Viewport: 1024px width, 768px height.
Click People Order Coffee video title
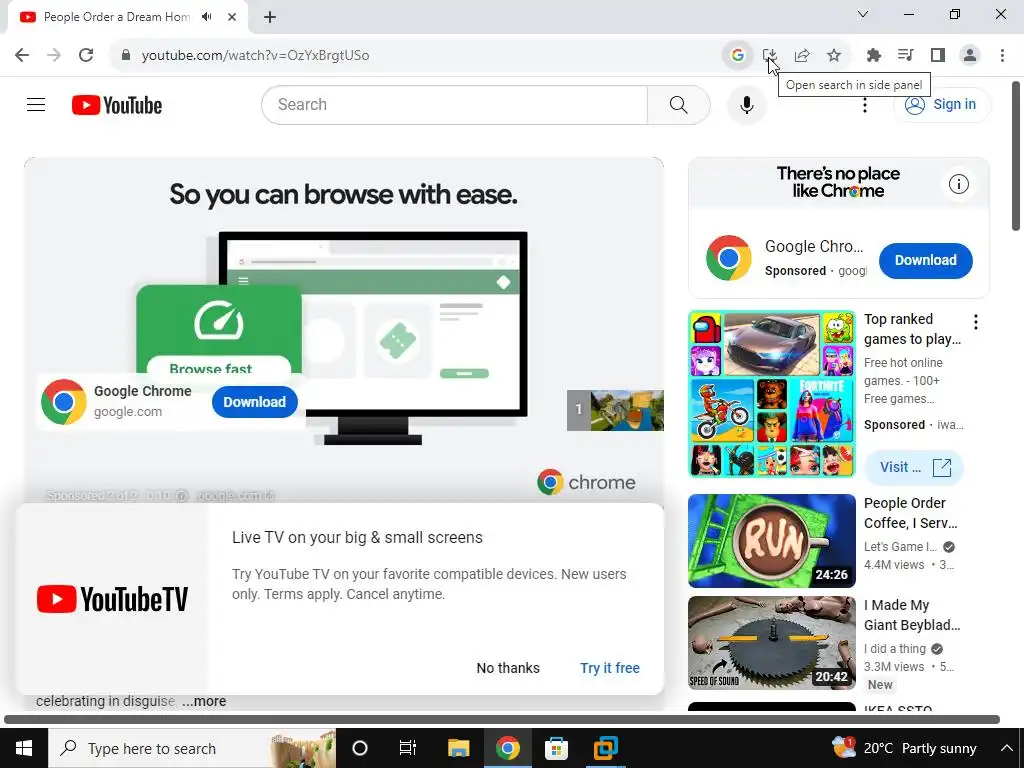[x=910, y=513]
